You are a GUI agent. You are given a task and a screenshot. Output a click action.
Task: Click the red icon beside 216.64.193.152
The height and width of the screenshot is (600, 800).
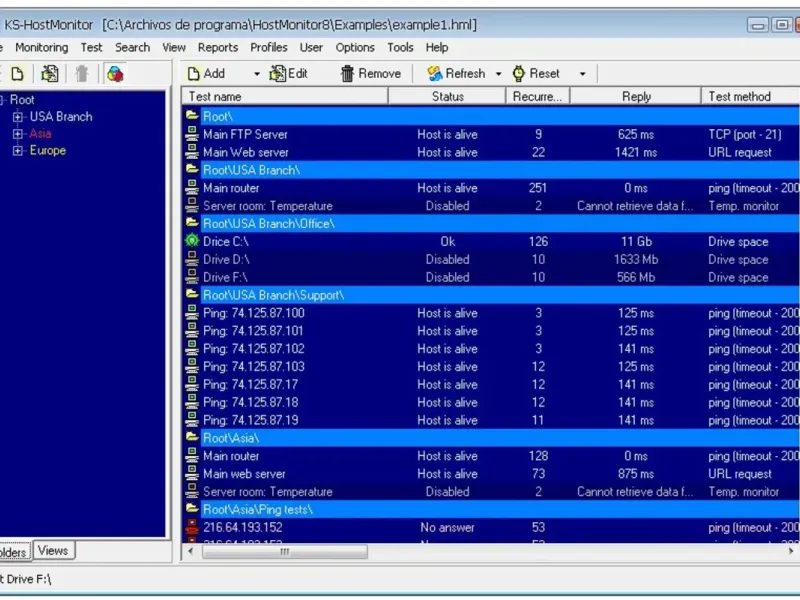(x=192, y=527)
